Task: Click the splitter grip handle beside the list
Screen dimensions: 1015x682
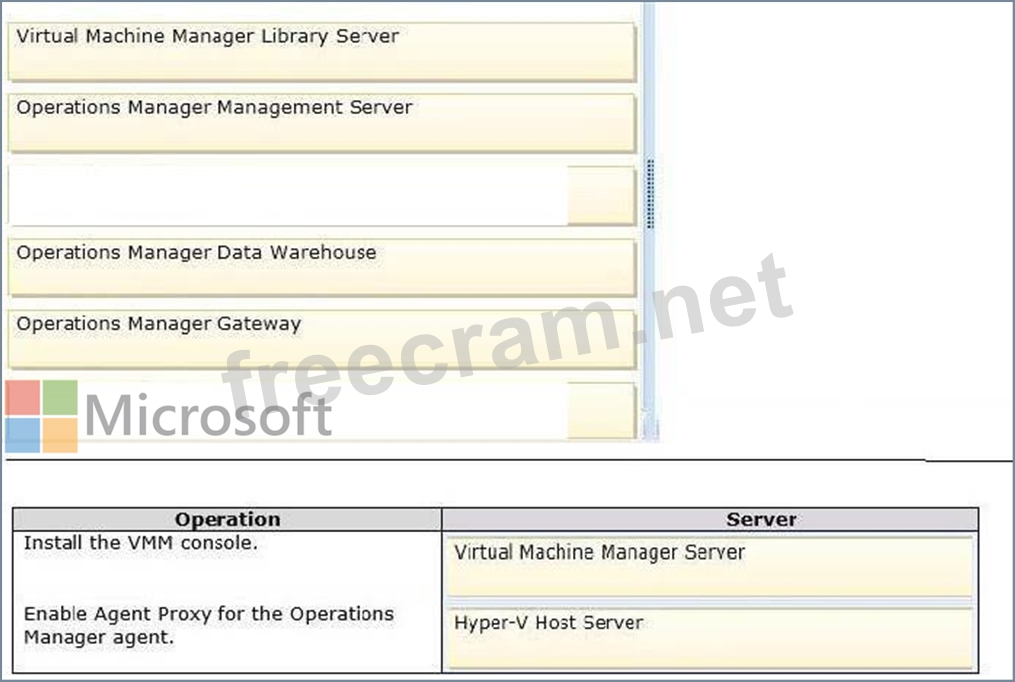Action: [x=651, y=194]
